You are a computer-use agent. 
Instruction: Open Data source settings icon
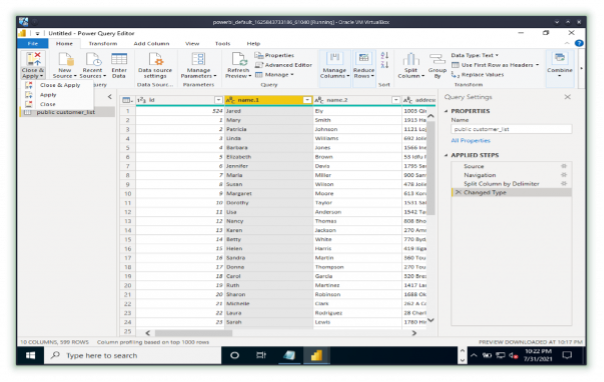click(155, 60)
